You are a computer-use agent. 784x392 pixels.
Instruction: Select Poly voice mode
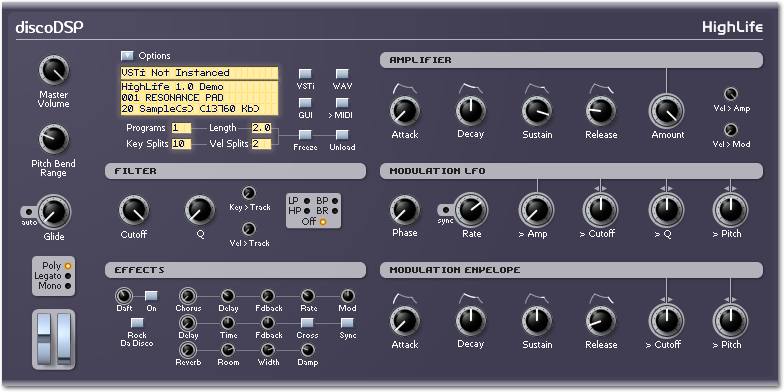click(68, 266)
